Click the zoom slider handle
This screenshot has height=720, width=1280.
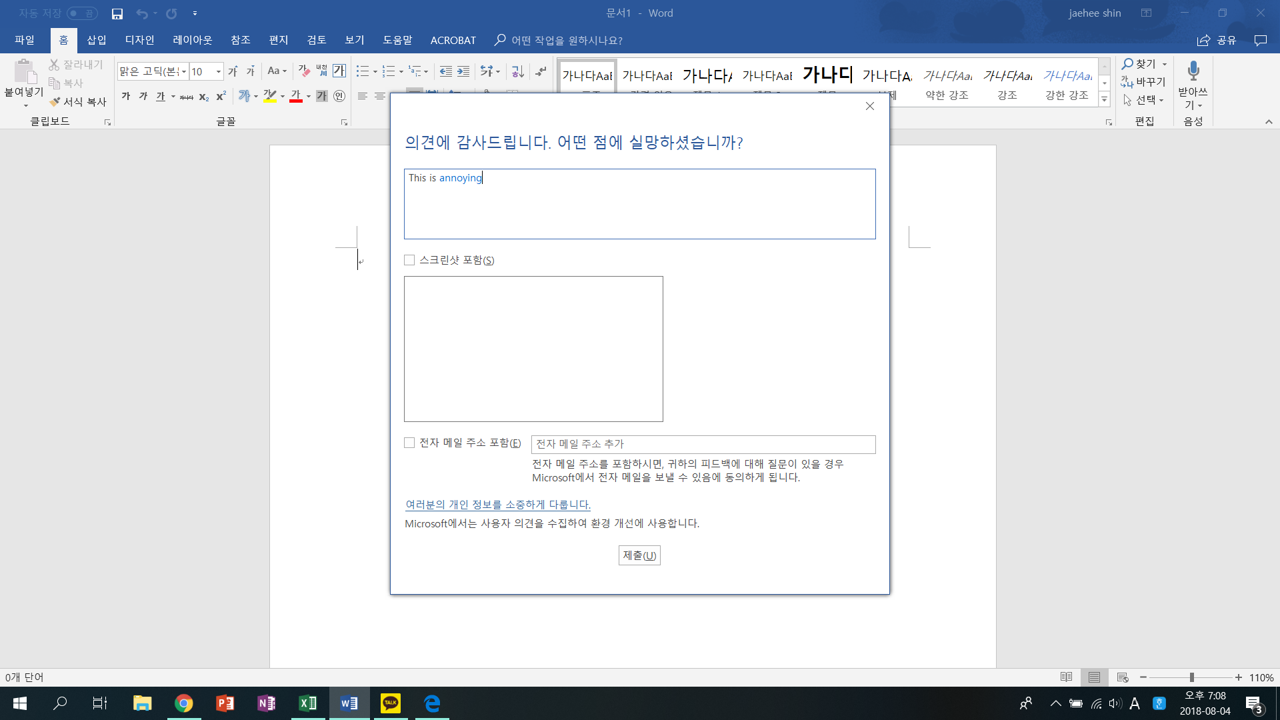[x=1192, y=678]
